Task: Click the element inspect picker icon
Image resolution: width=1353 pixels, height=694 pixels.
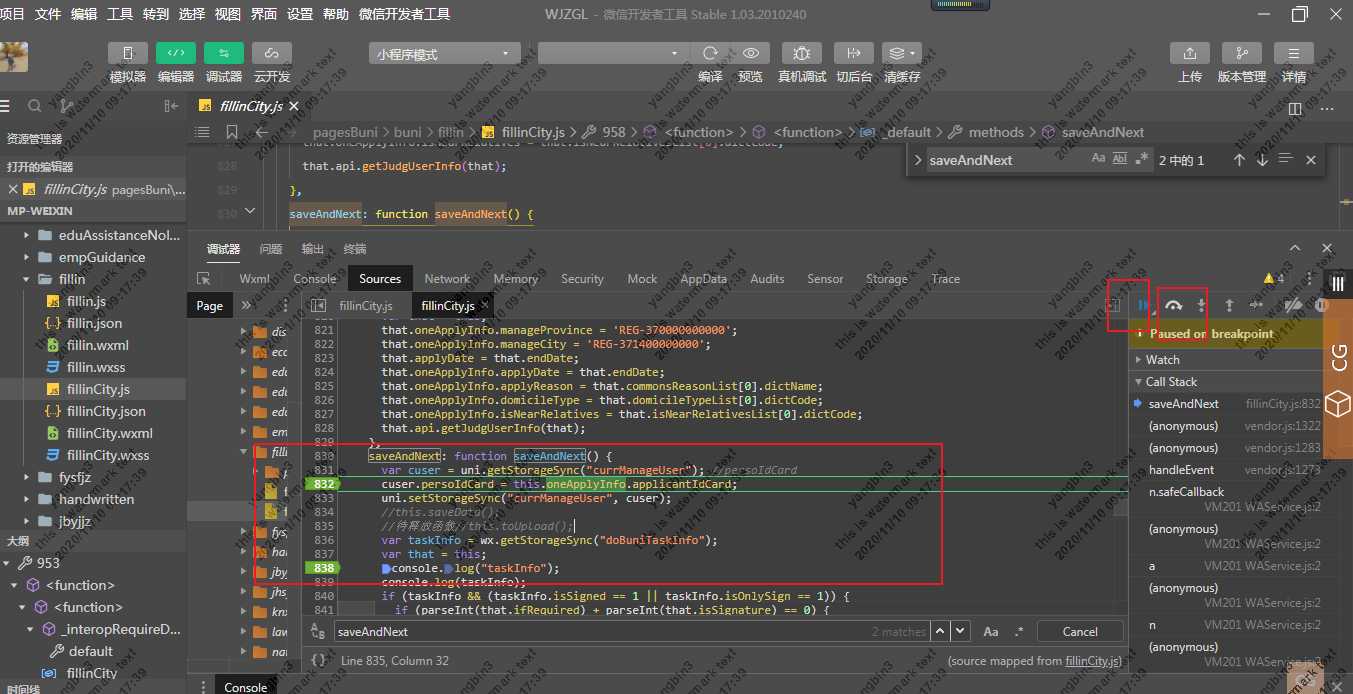Action: (204, 279)
